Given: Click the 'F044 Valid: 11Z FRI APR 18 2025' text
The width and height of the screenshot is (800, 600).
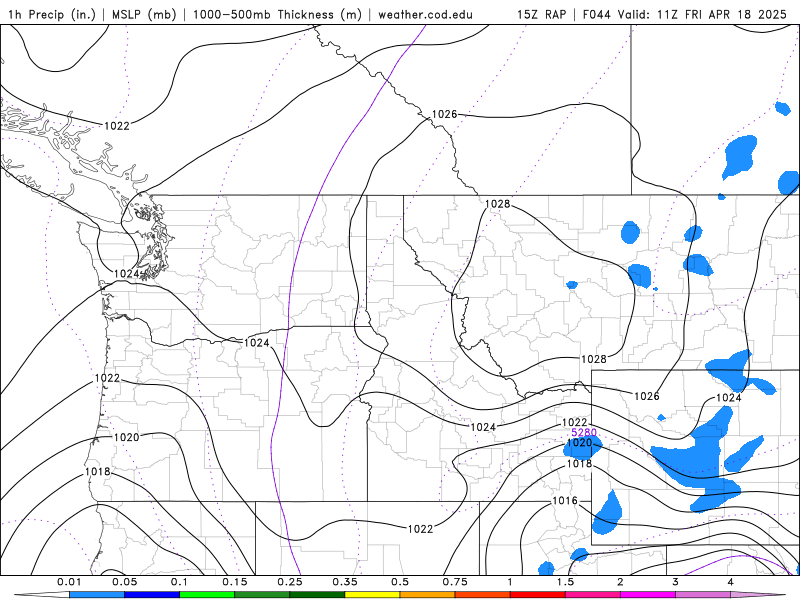Looking at the screenshot, I should pyautogui.click(x=684, y=14).
